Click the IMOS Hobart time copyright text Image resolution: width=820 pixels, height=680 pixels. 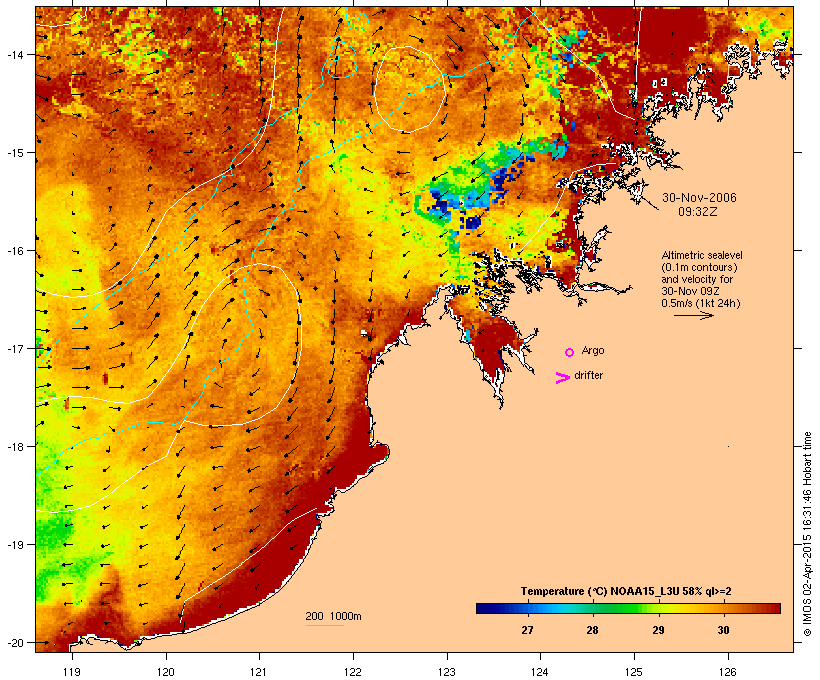(x=807, y=534)
